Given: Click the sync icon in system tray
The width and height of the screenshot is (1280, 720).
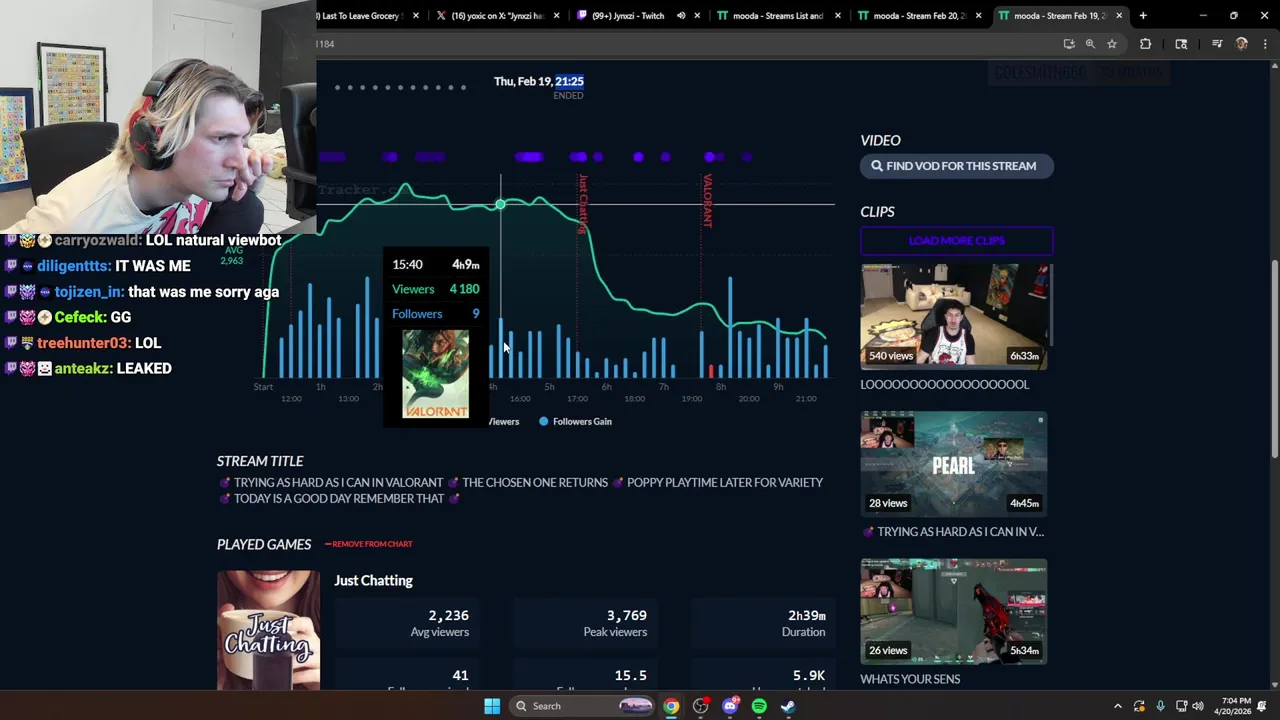Looking at the screenshot, I should click(x=1139, y=706).
